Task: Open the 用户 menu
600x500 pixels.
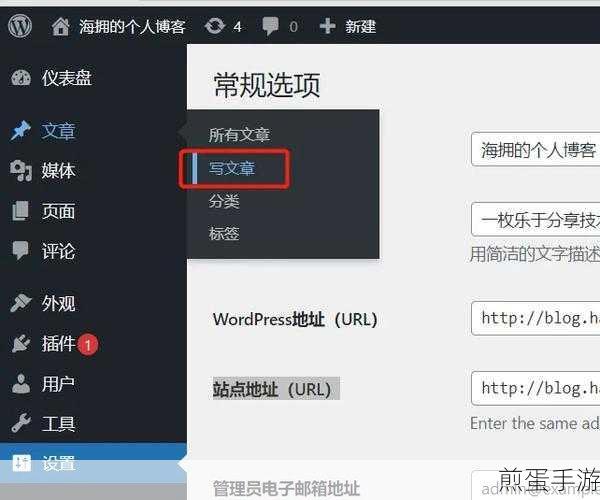Action: coord(58,384)
